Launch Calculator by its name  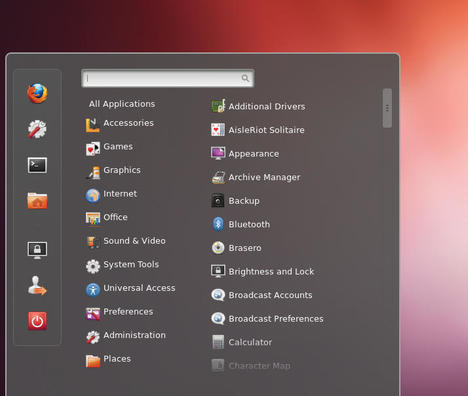tap(250, 342)
